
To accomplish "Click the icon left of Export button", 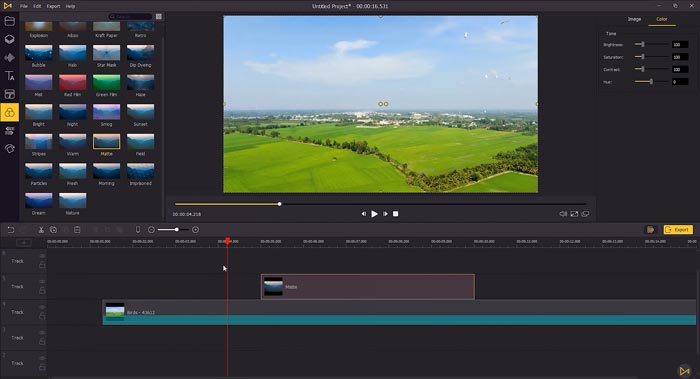I will click(650, 229).
